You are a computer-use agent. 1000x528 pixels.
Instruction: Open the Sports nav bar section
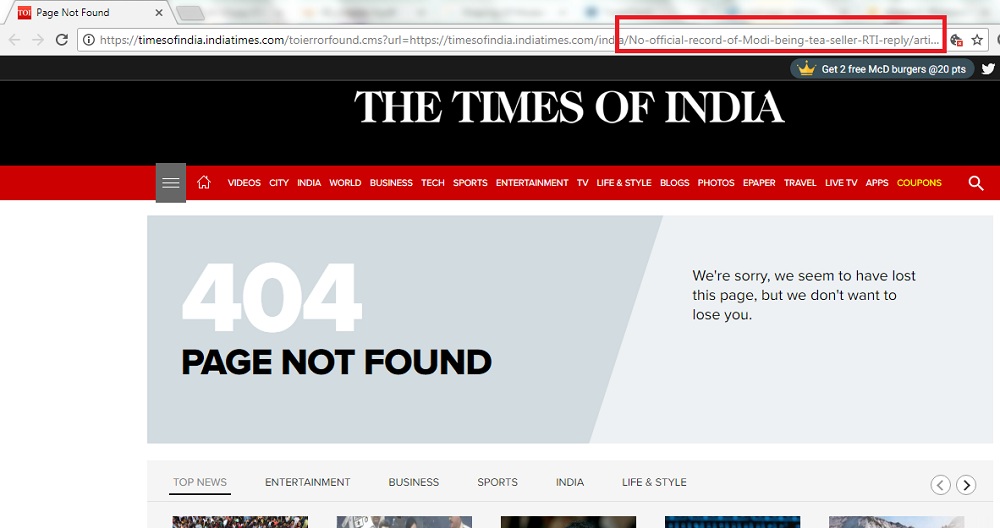[470, 182]
